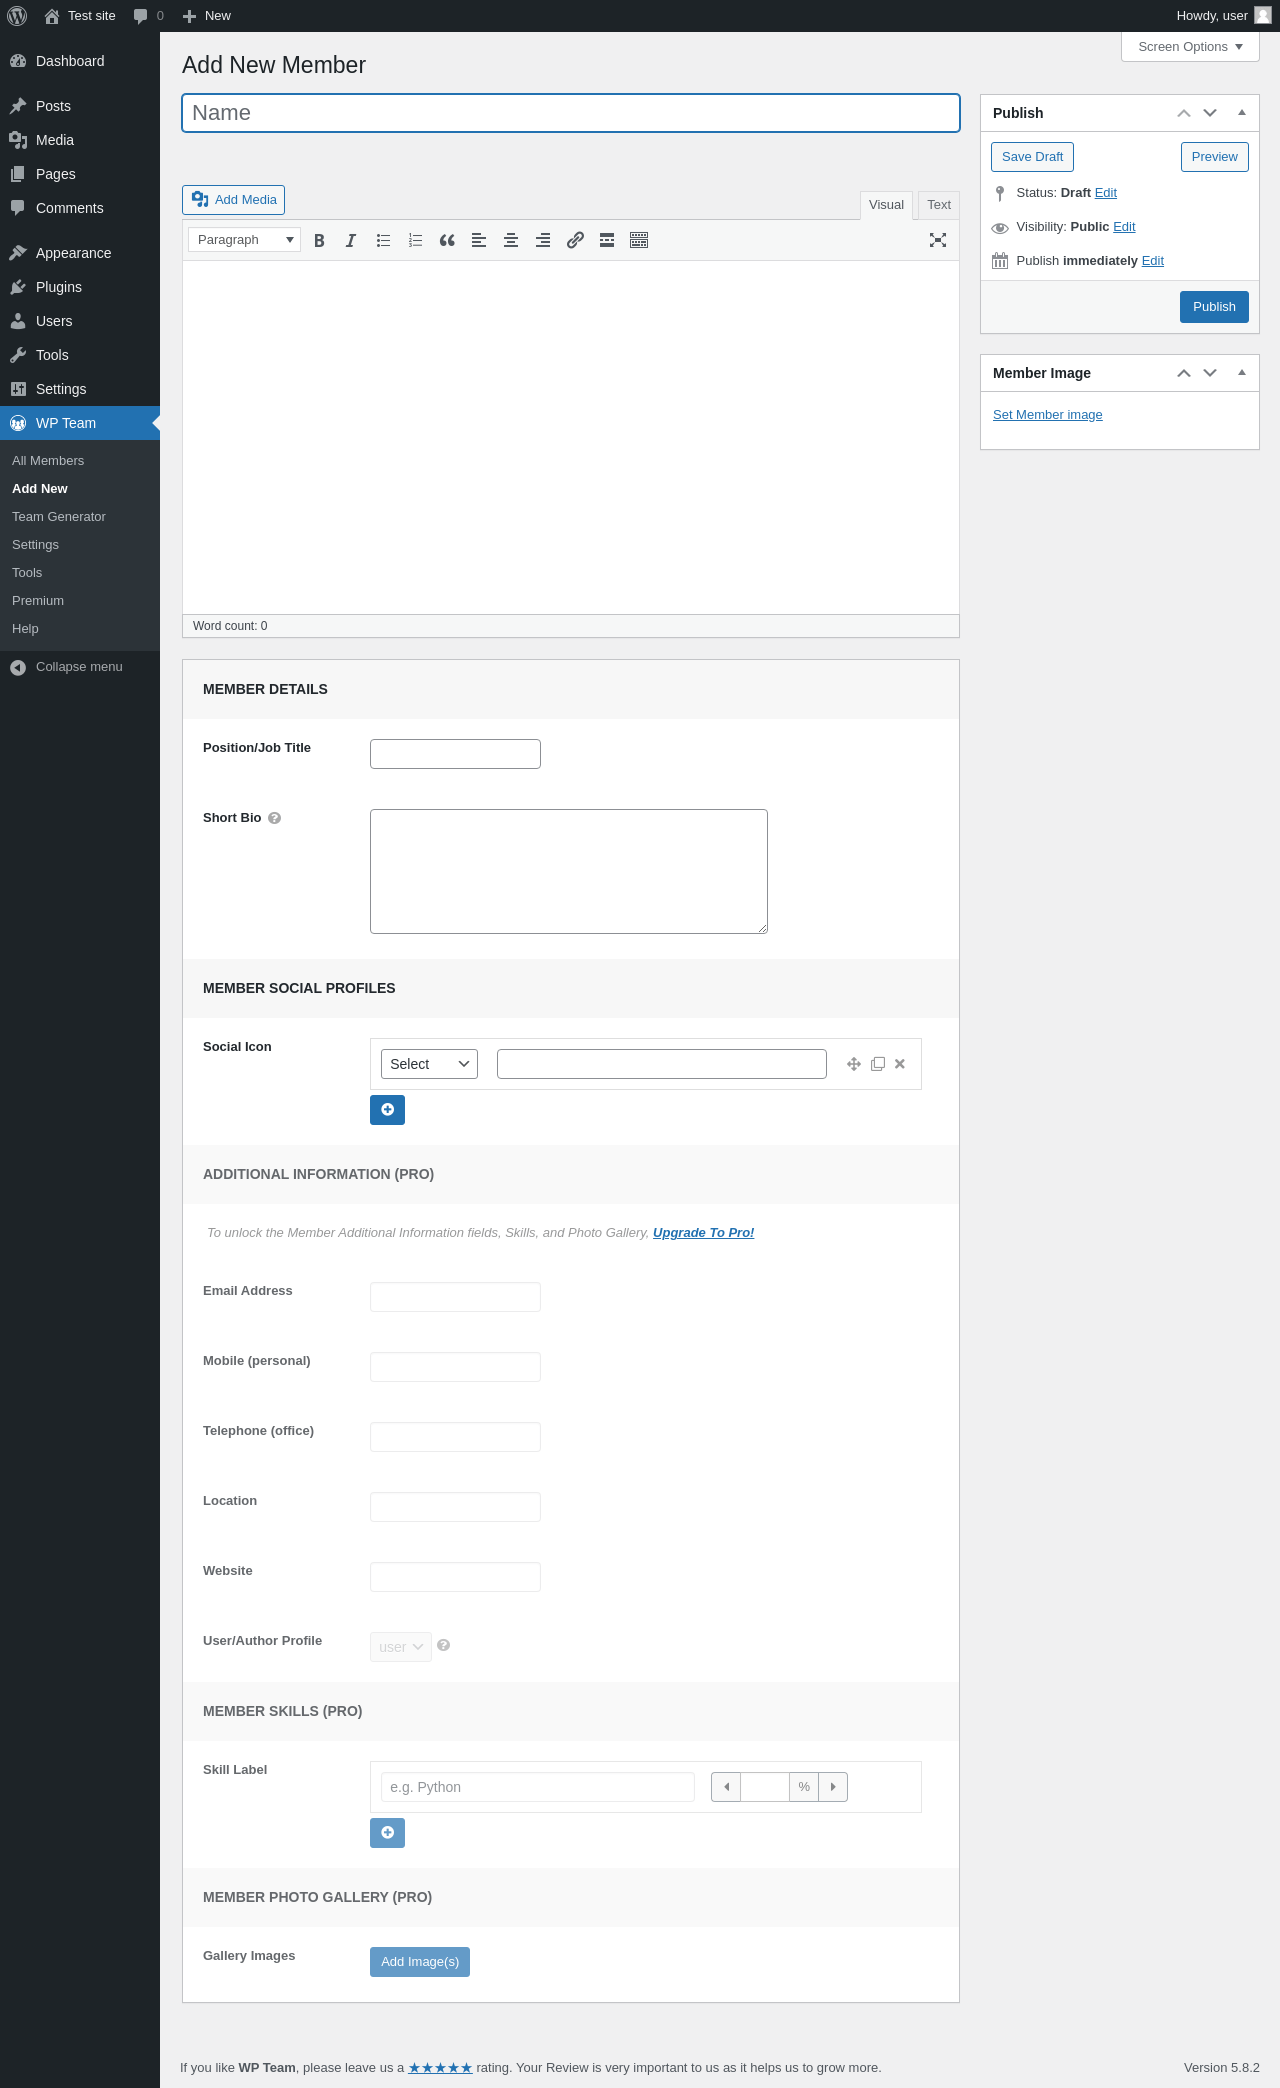1280x2088 pixels.
Task: Click the Upgrade To Pro link
Action: [x=703, y=1233]
